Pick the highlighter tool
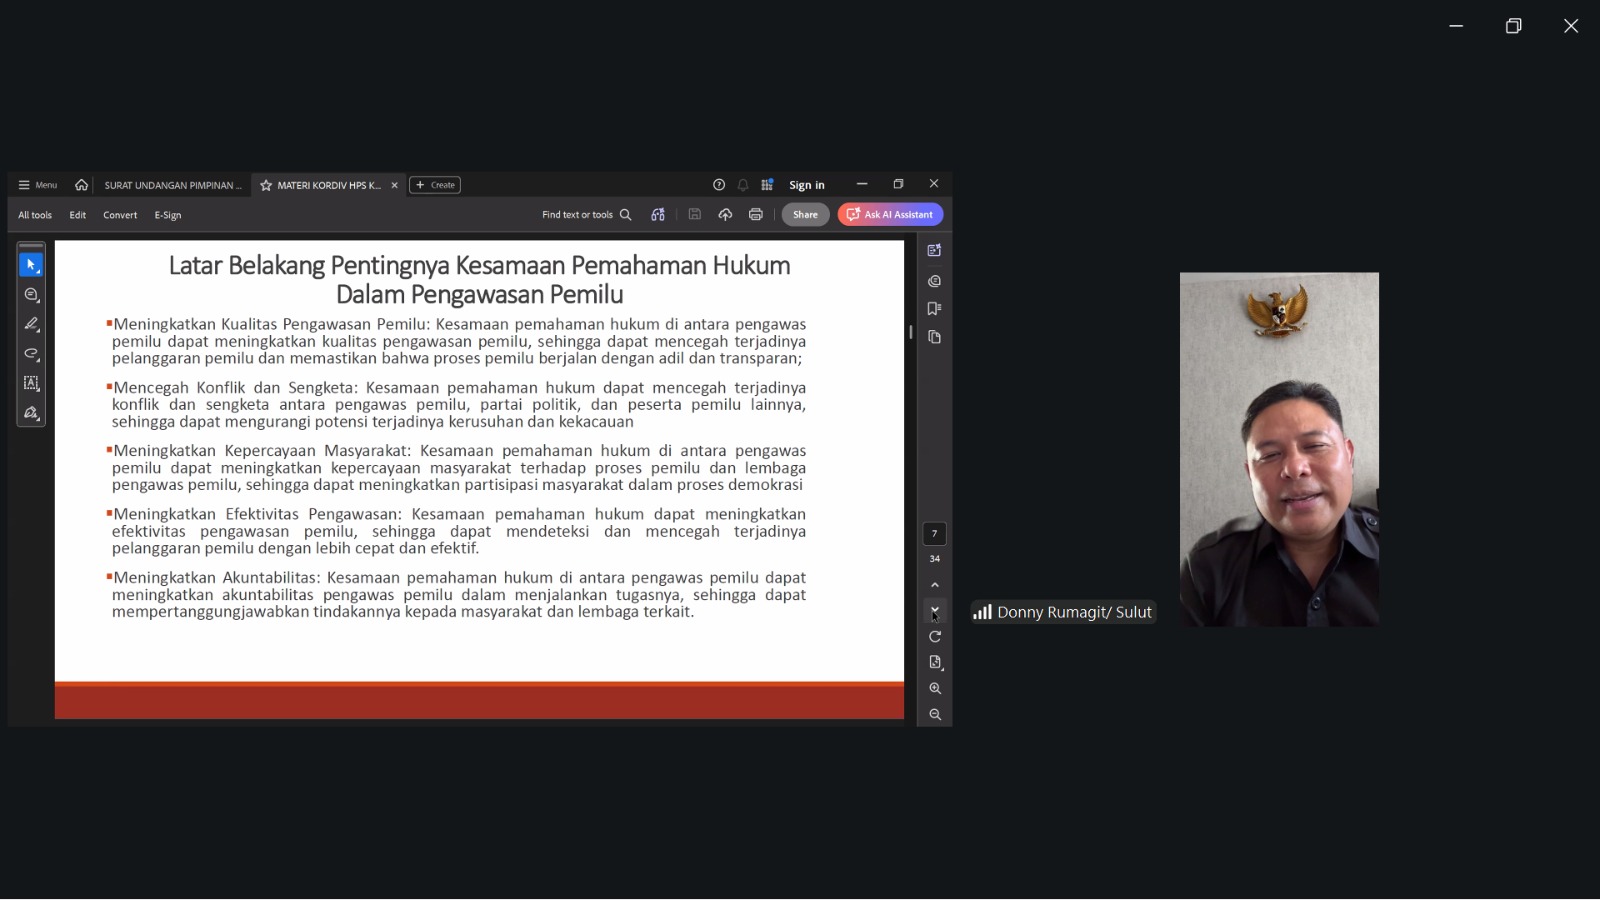Screen dimensions: 1600x900 point(31,324)
